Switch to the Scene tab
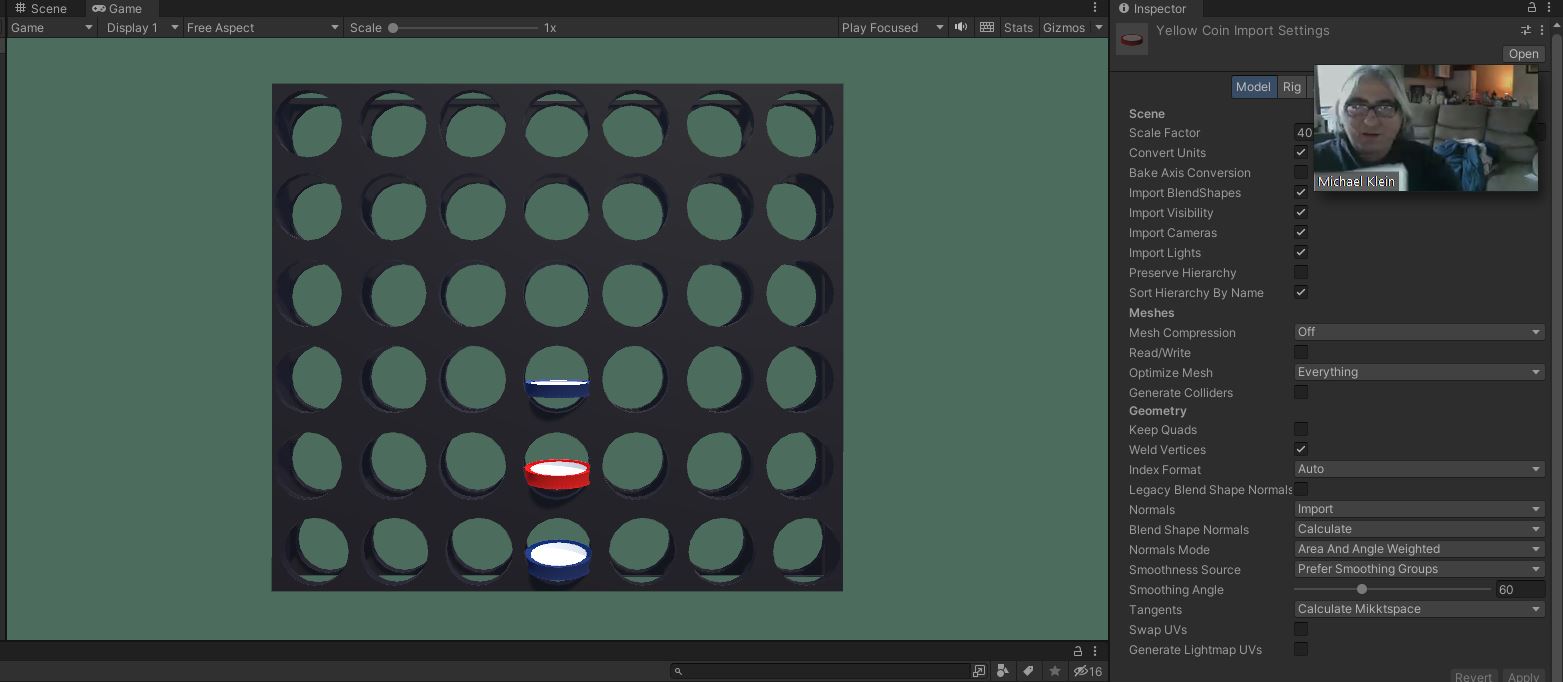The image size is (1563, 682). click(40, 8)
